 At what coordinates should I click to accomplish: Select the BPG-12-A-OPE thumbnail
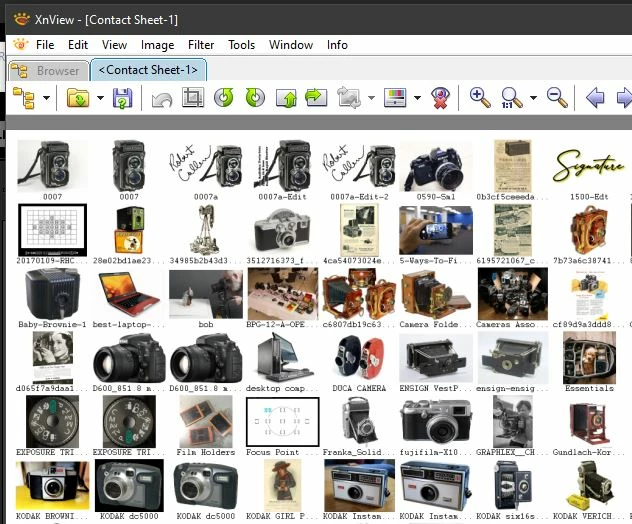pyautogui.click(x=283, y=294)
